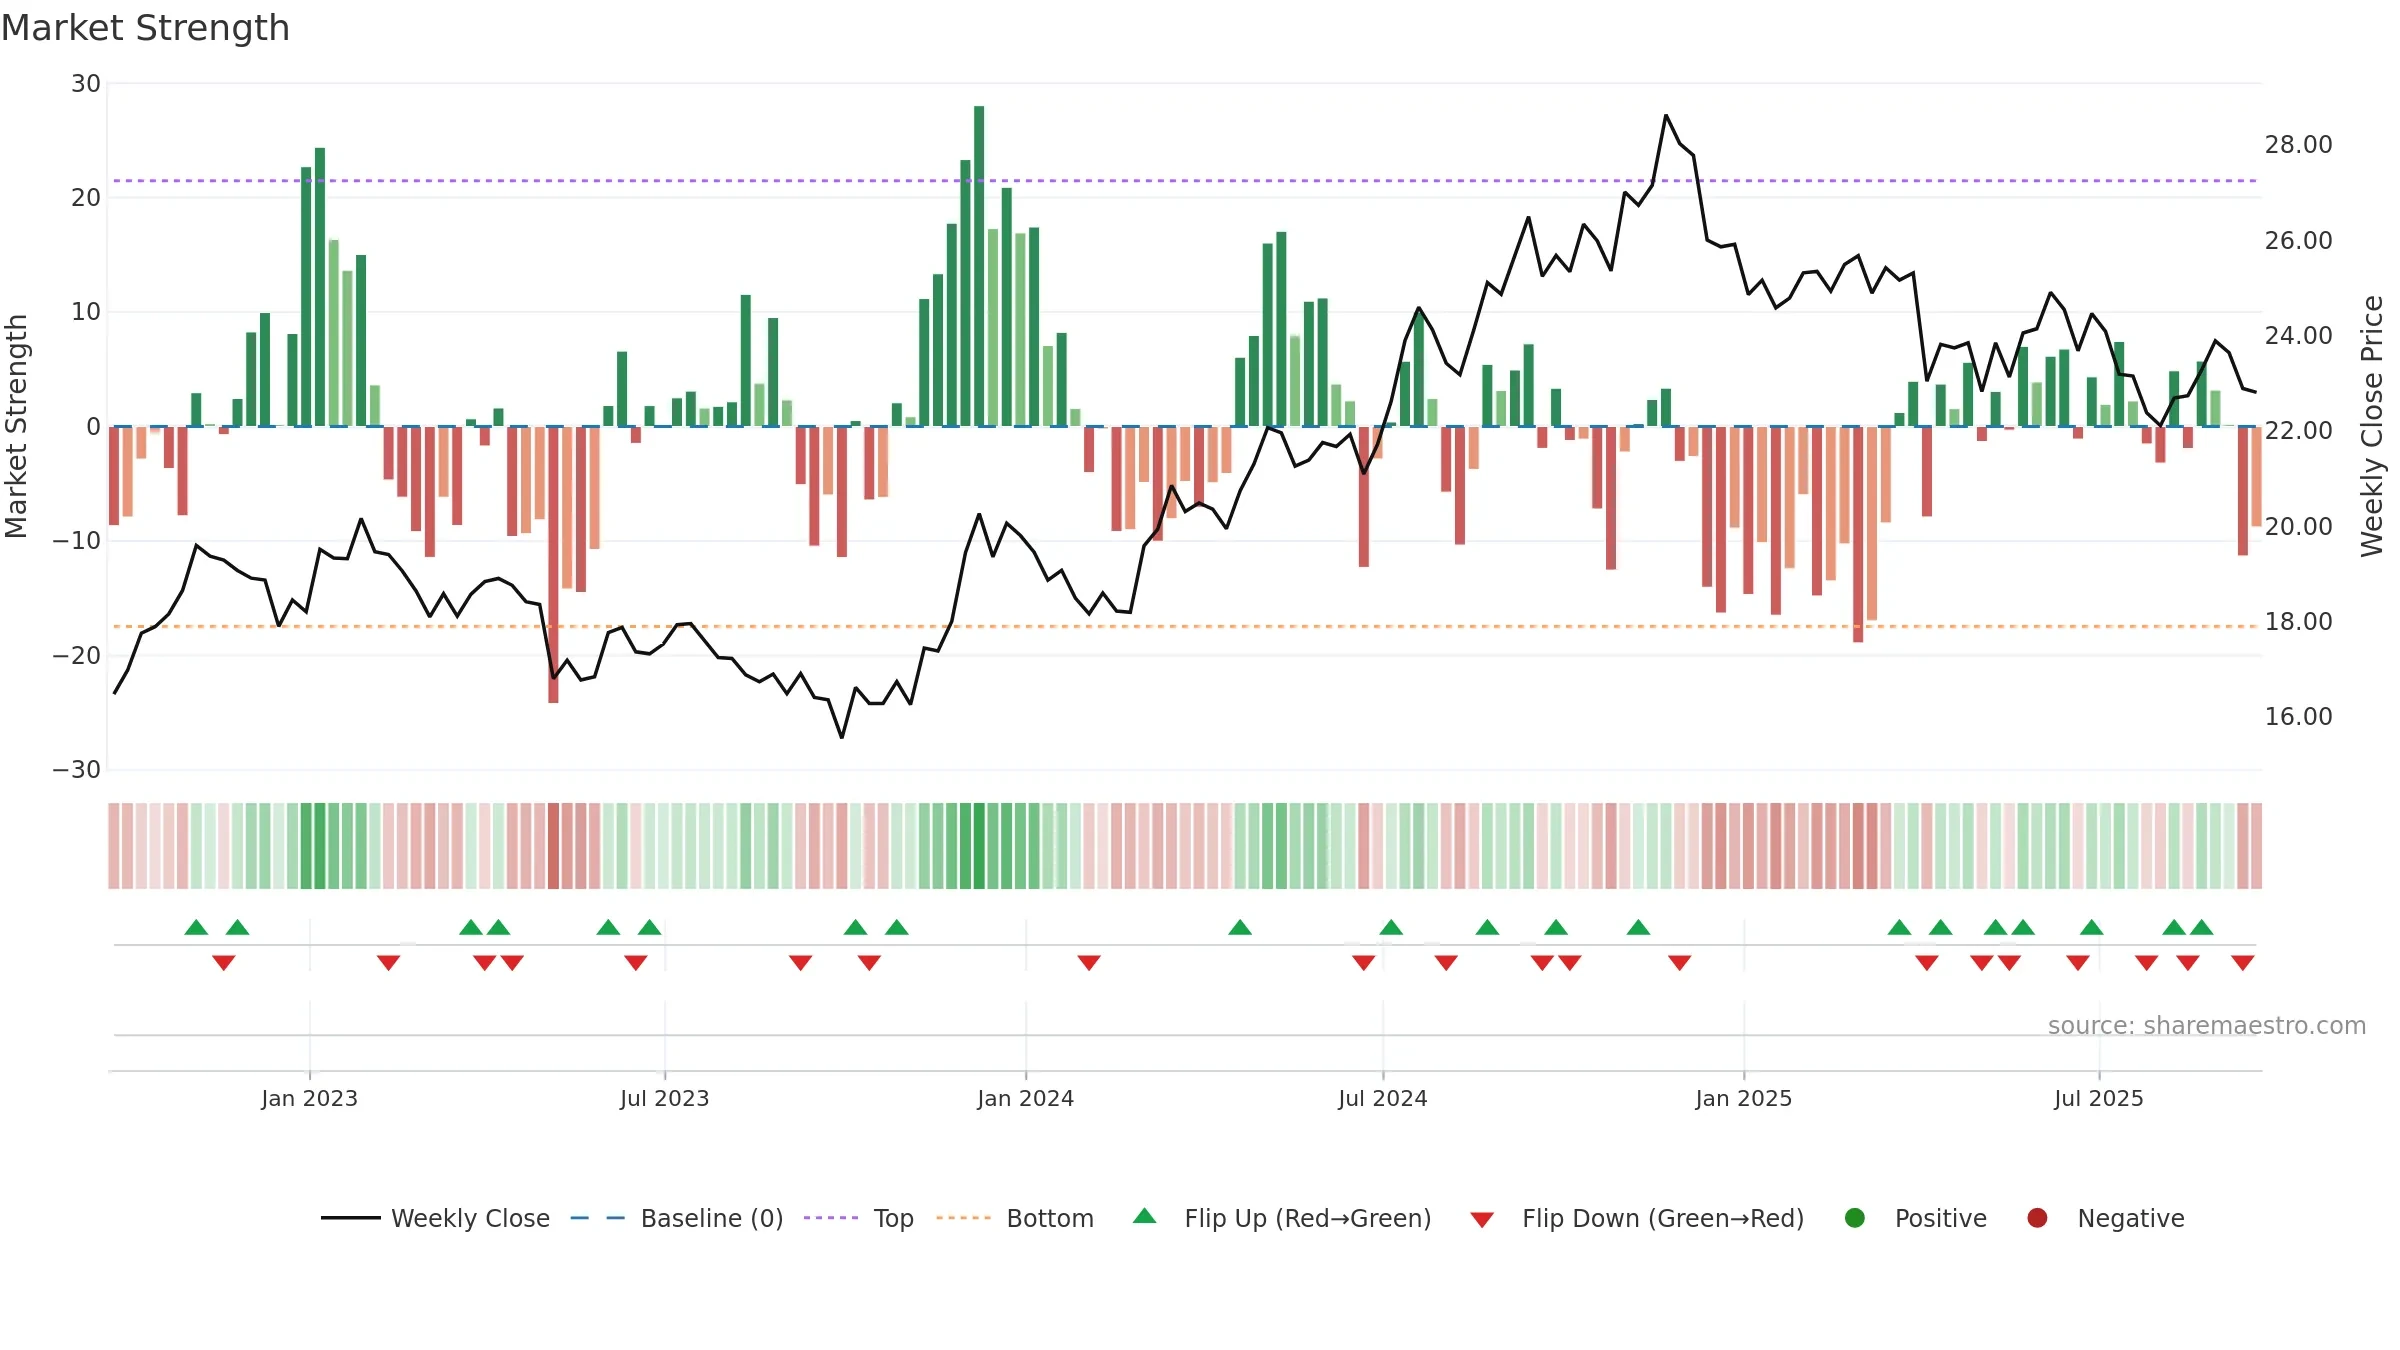Toggle the Bottom legend entry

1014,1218
